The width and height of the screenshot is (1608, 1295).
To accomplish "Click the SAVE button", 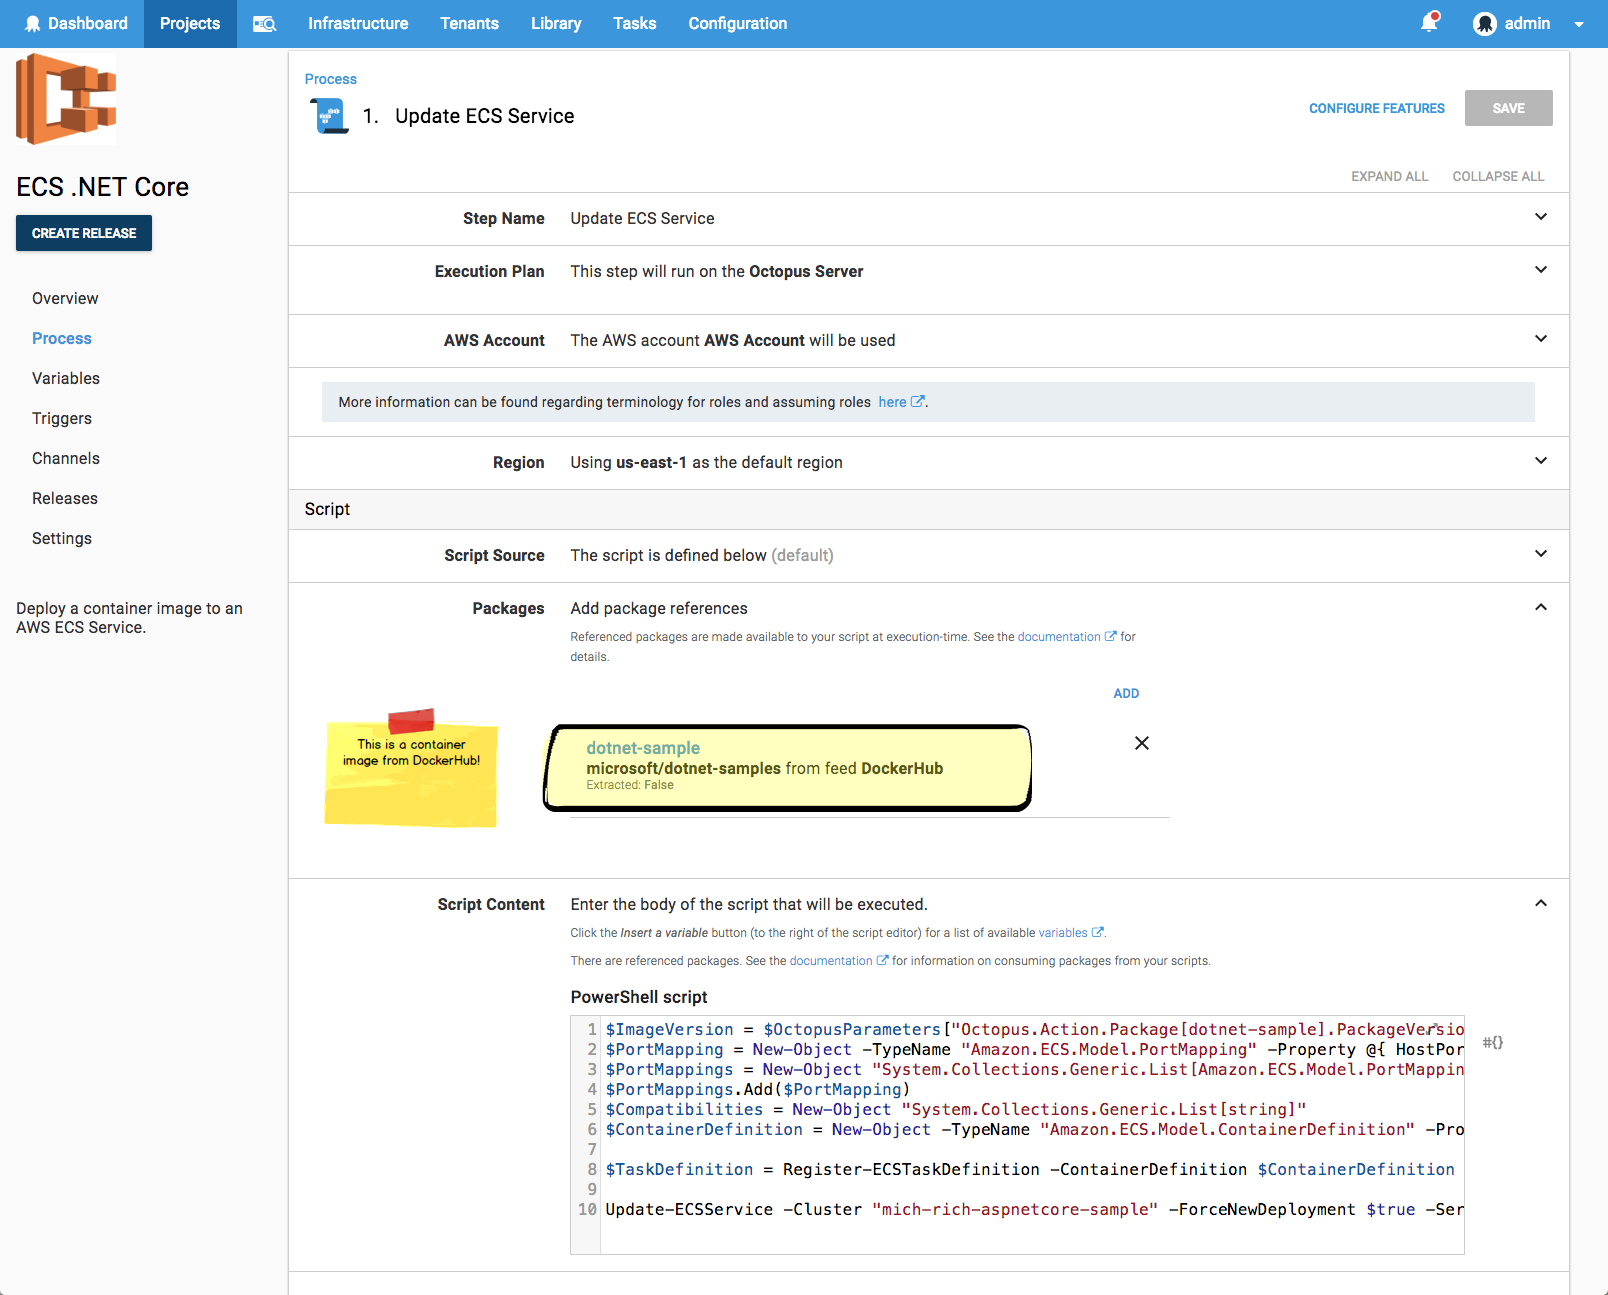I will (x=1508, y=108).
